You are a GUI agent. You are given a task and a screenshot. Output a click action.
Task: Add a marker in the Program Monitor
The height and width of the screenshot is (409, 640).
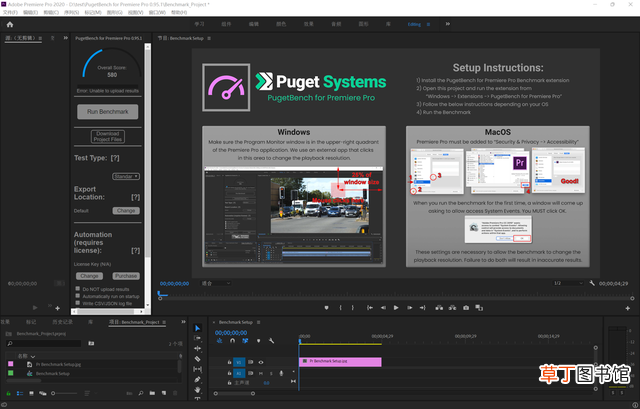pos(327,308)
